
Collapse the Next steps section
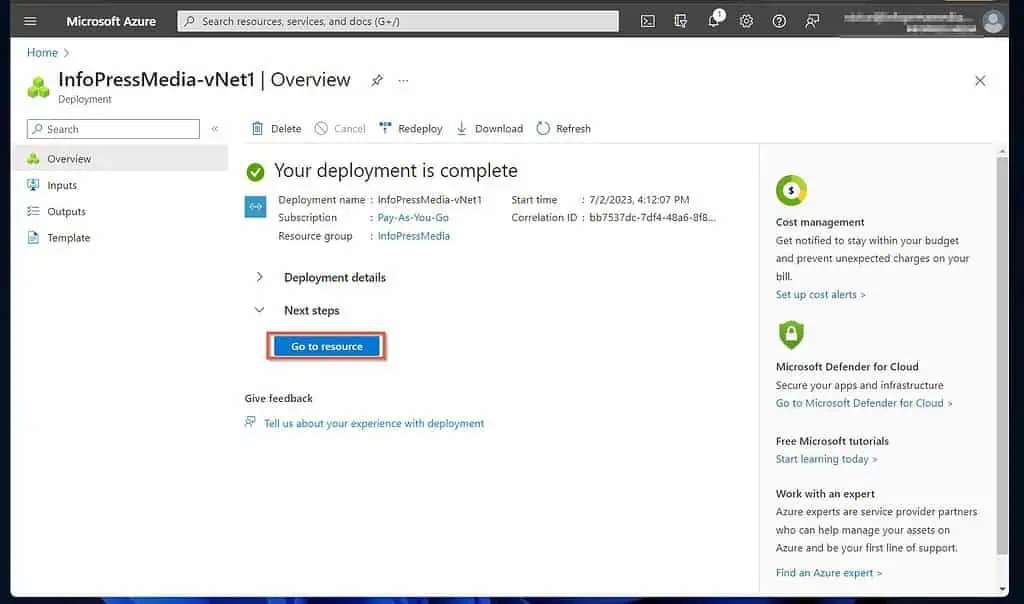click(260, 310)
